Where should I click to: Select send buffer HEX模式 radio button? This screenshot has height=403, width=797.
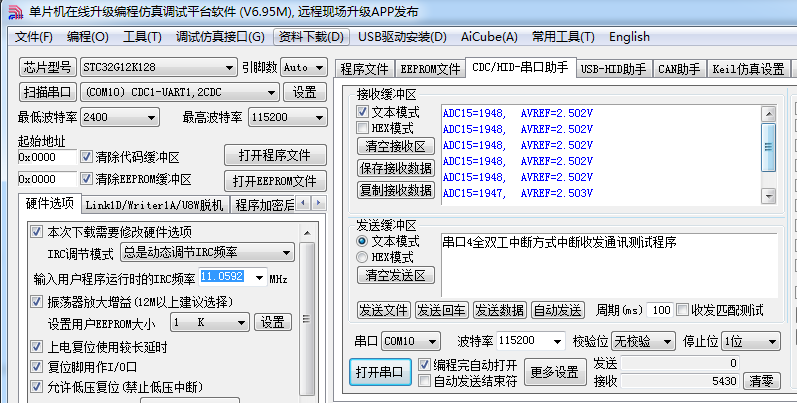pyautogui.click(x=362, y=257)
